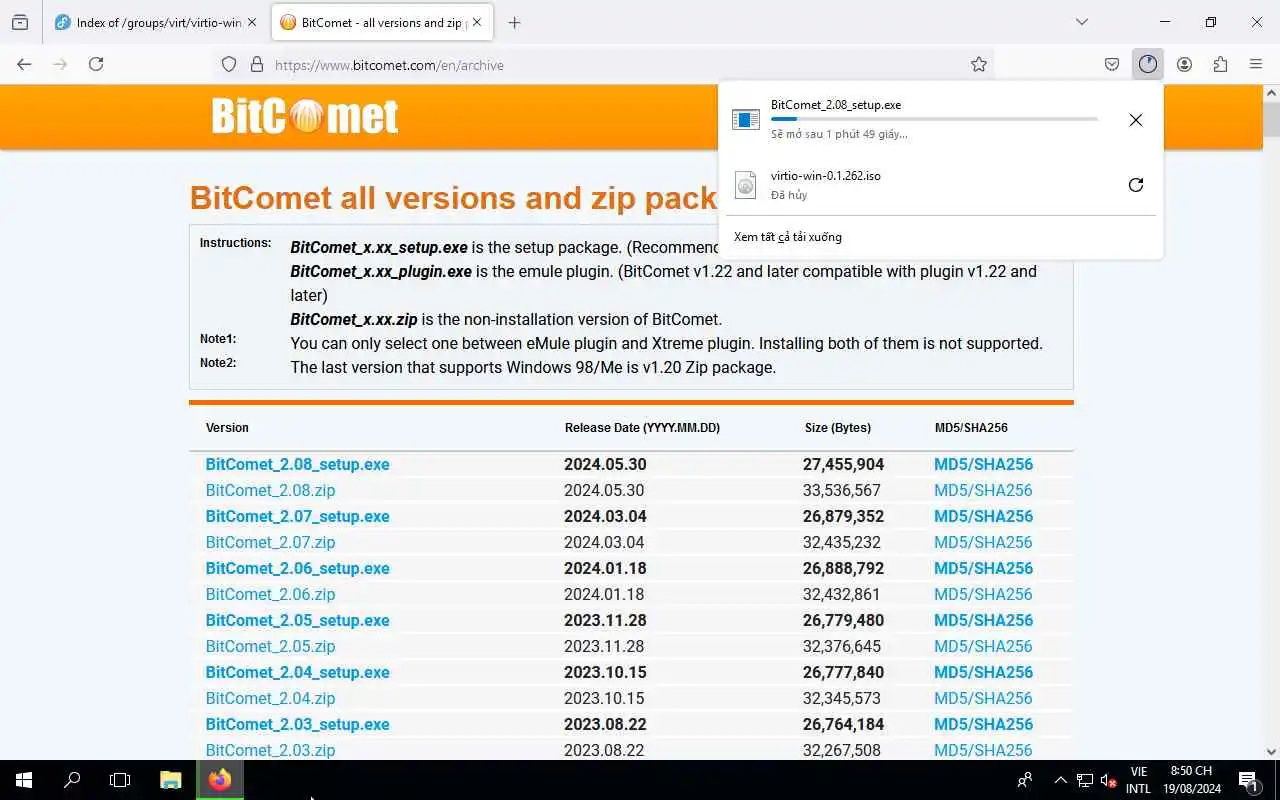Launch File Explorer from taskbar
This screenshot has width=1280, height=800.
tap(171, 780)
